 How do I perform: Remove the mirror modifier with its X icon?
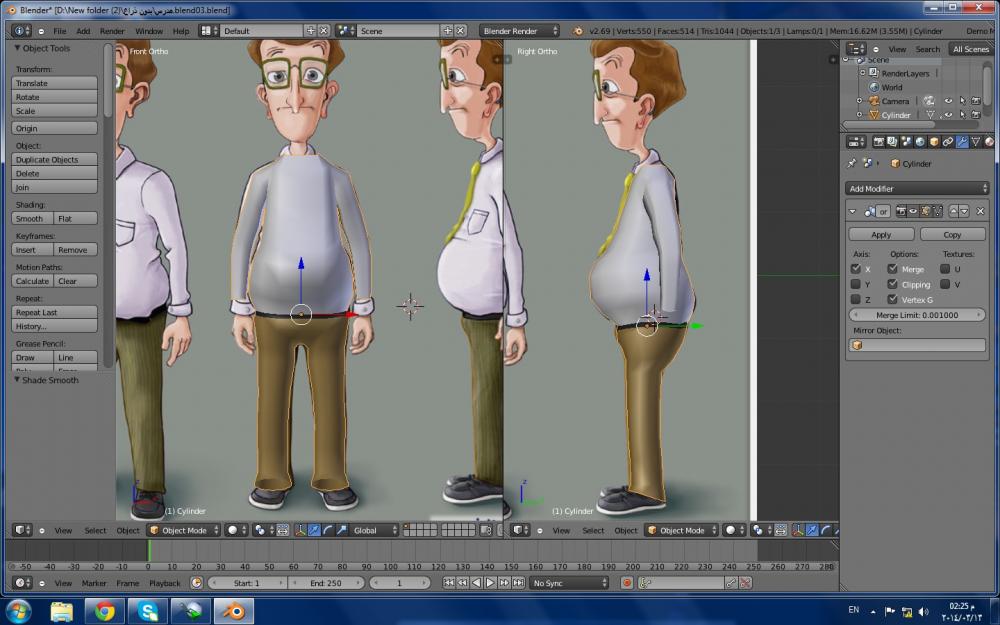click(x=979, y=211)
